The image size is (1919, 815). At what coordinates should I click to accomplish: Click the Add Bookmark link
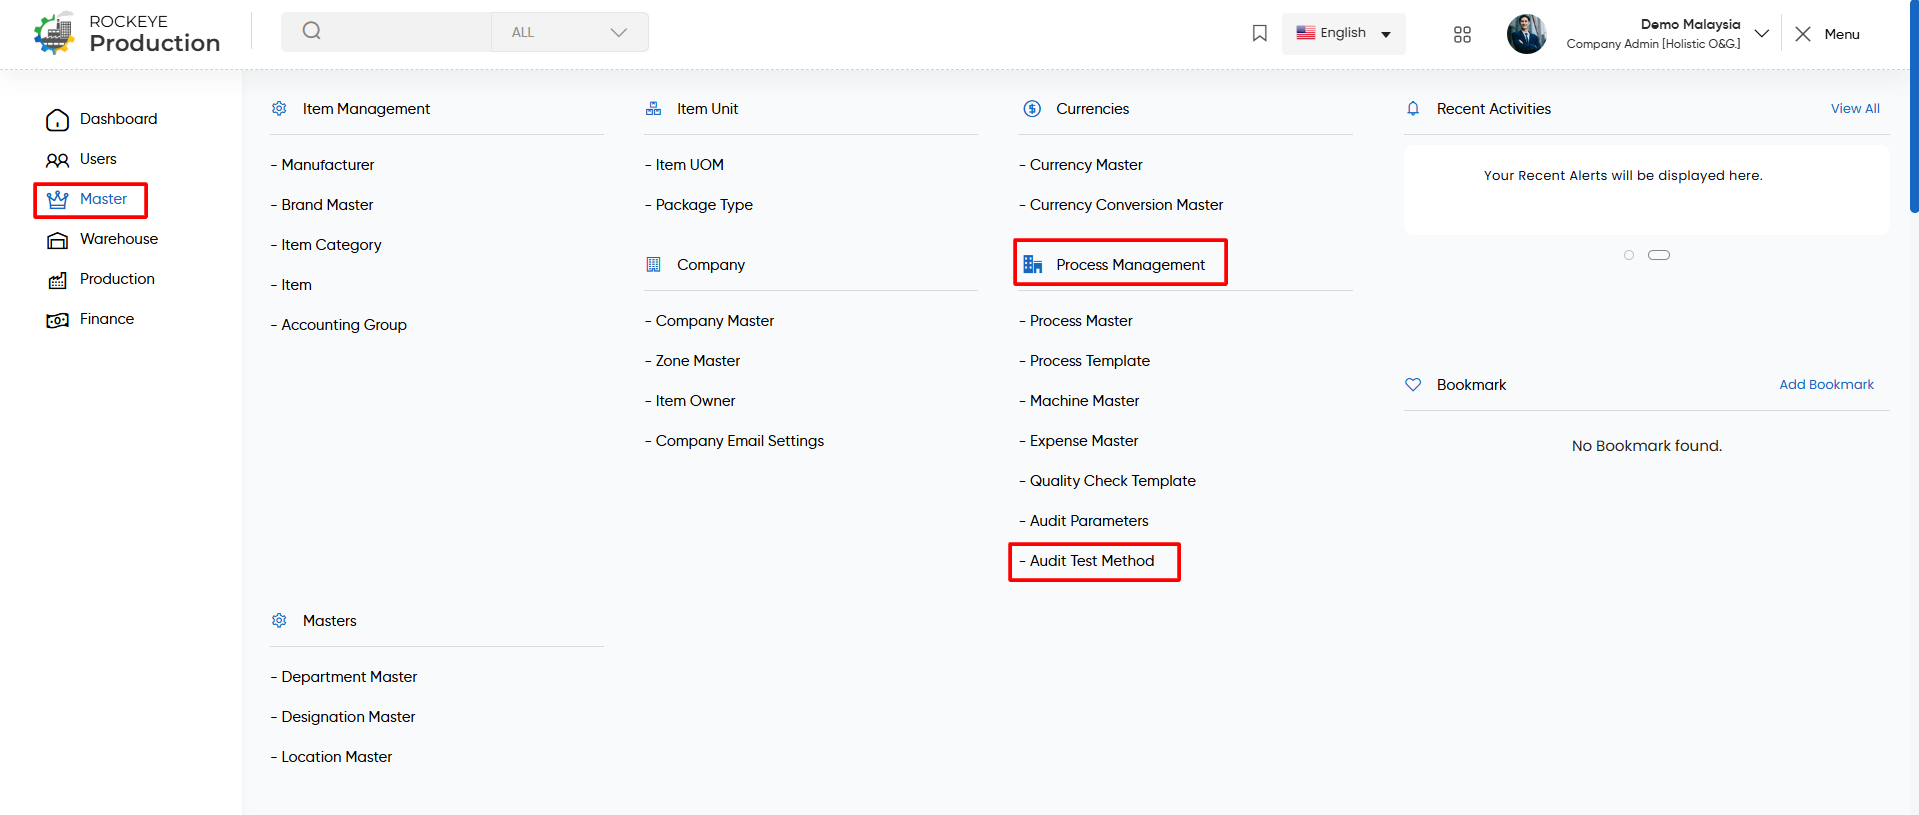[x=1826, y=385]
